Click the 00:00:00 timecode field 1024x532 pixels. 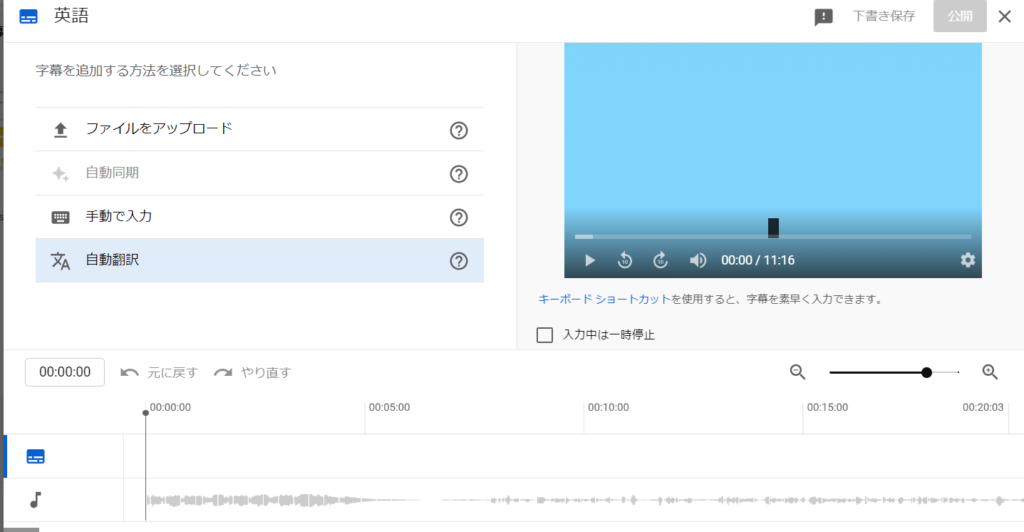[x=65, y=372]
